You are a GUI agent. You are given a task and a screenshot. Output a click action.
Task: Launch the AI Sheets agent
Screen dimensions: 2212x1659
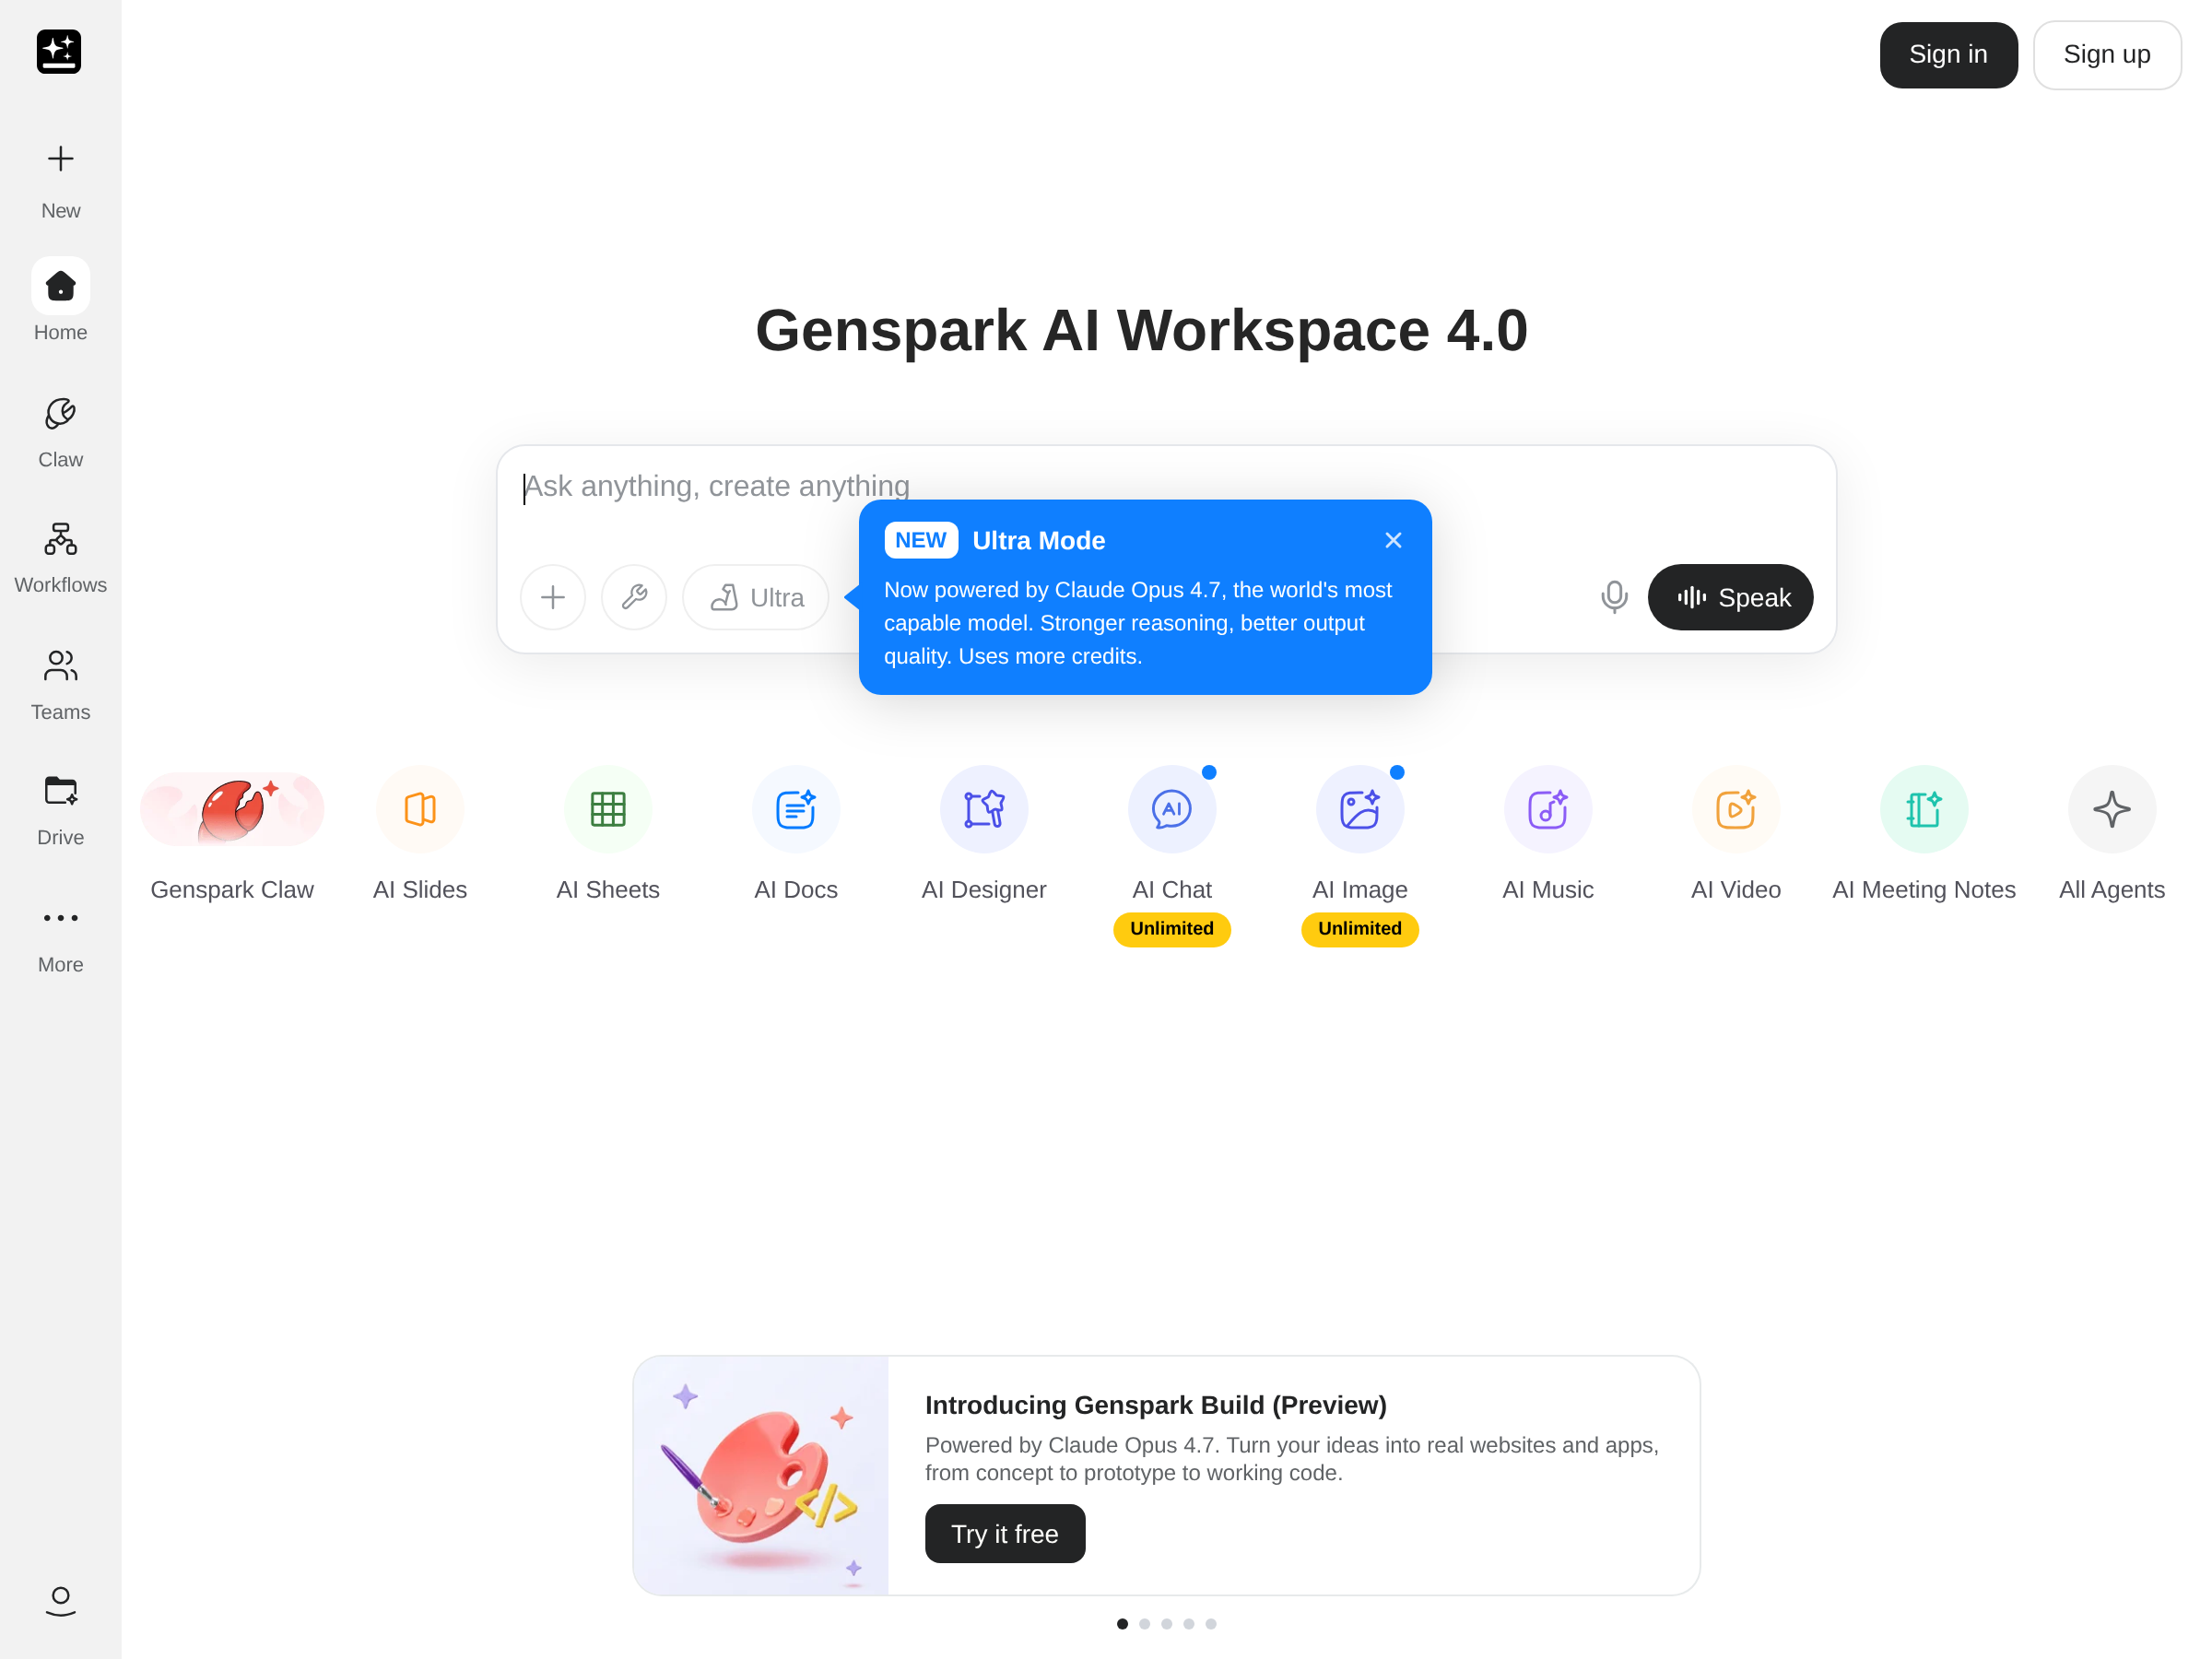(608, 809)
